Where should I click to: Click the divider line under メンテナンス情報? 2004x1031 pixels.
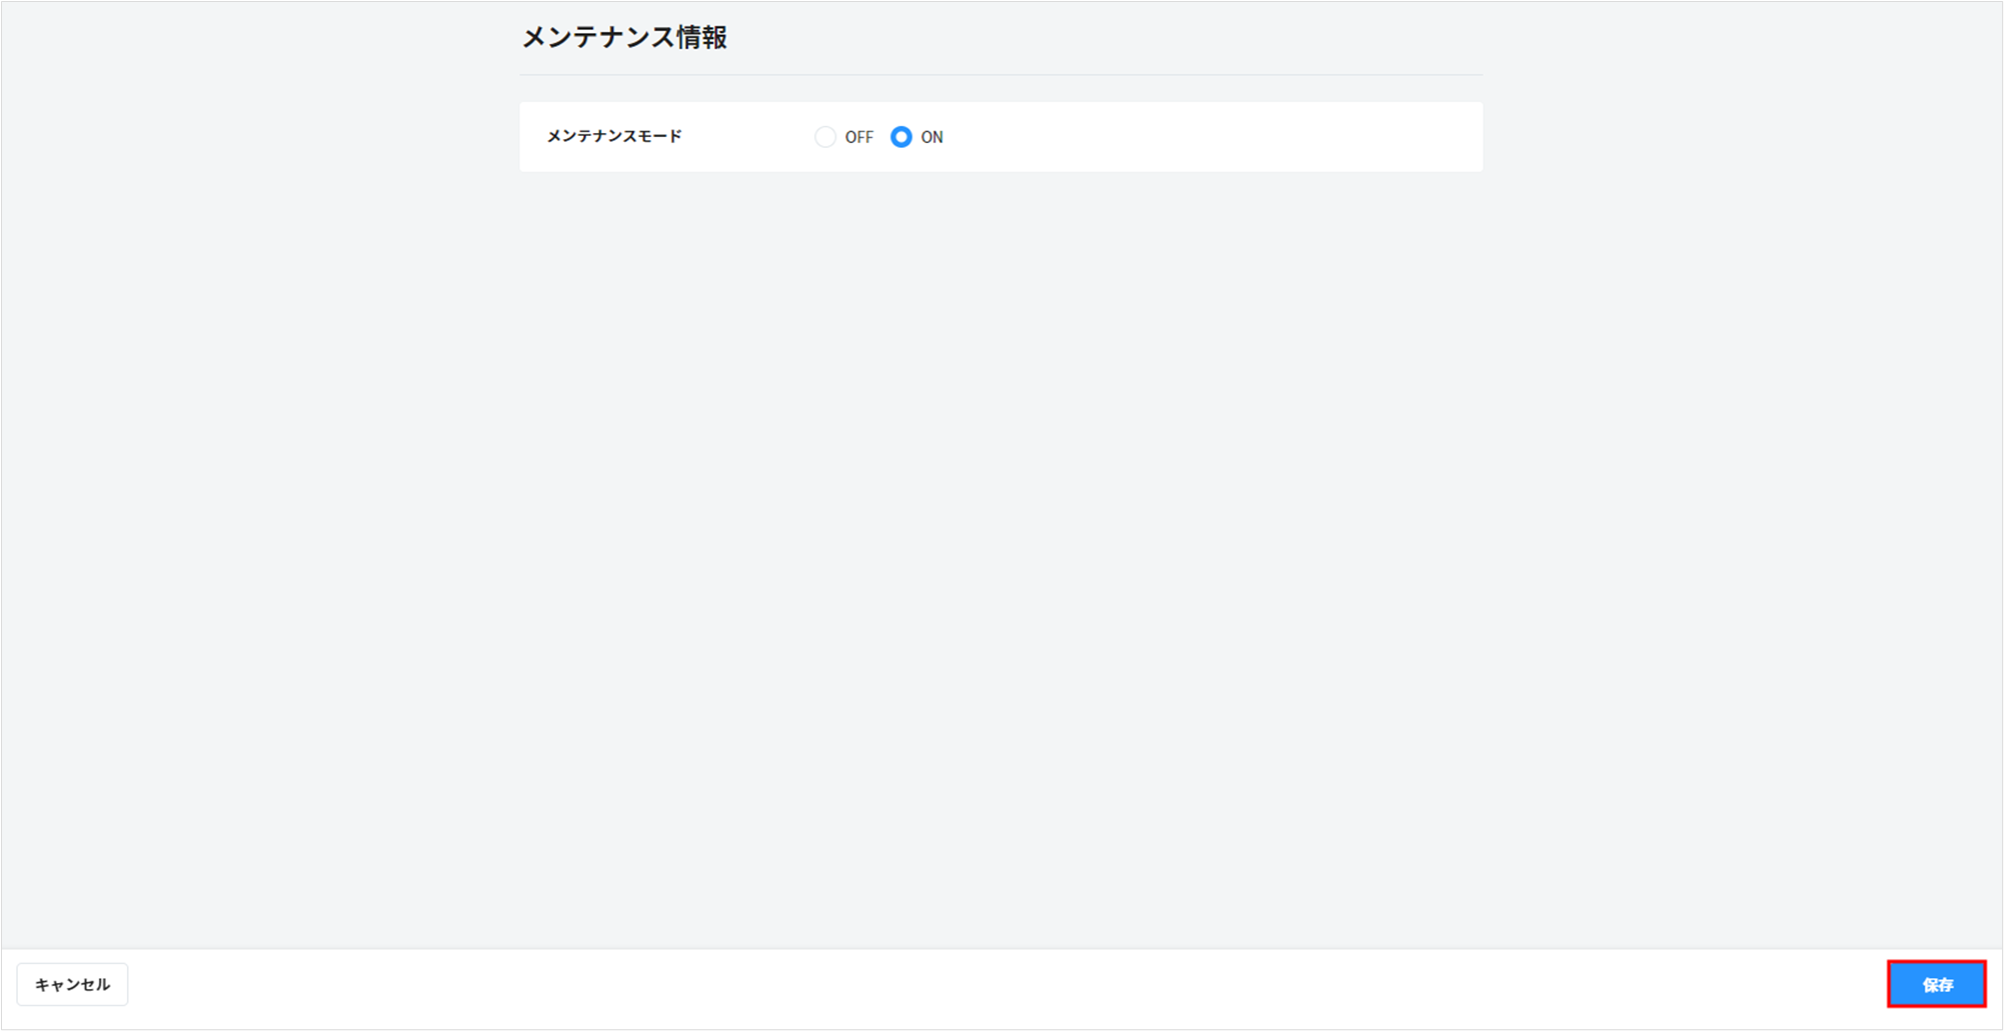(1000, 75)
